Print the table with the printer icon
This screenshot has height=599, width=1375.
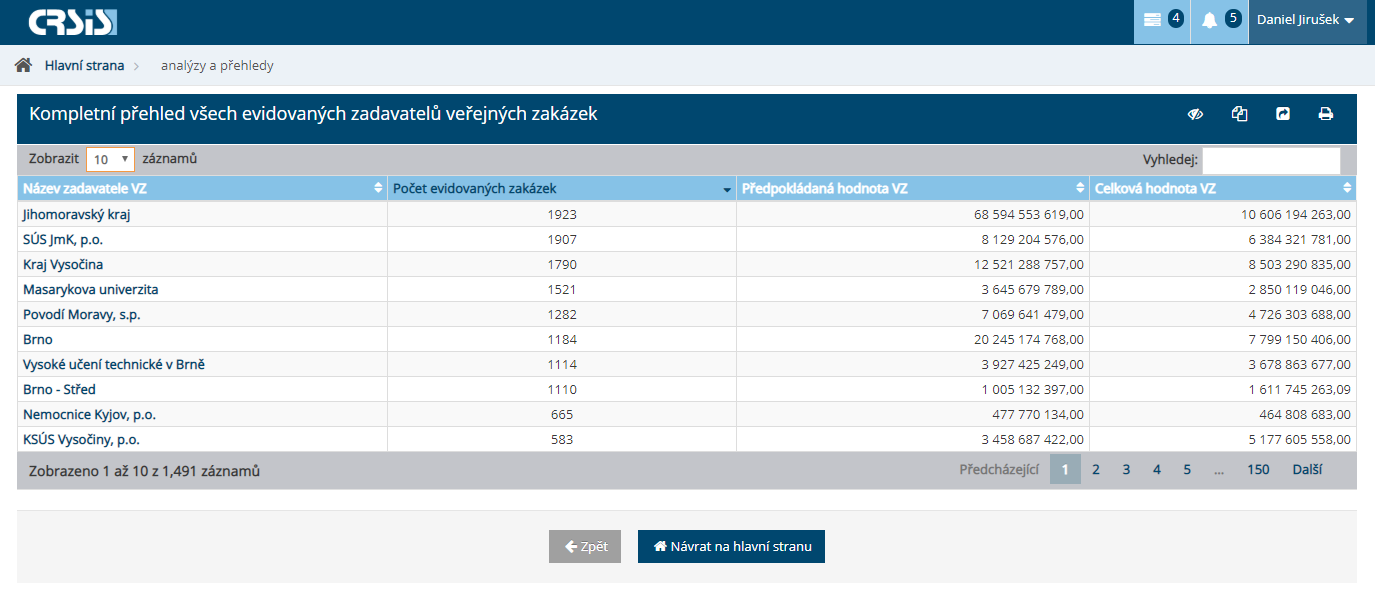(1326, 114)
